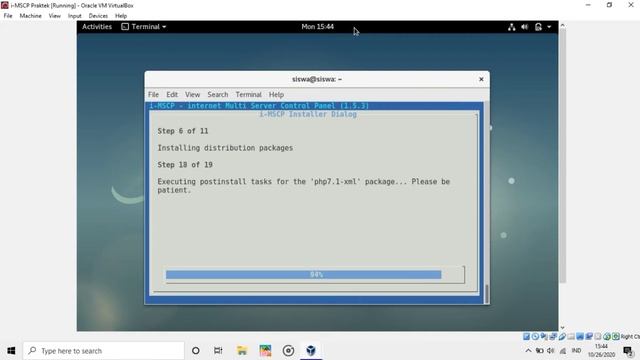Image resolution: width=640 pixels, height=360 pixels.
Task: Click the VirtualBox network adapters status icon
Action: click(x=553, y=336)
